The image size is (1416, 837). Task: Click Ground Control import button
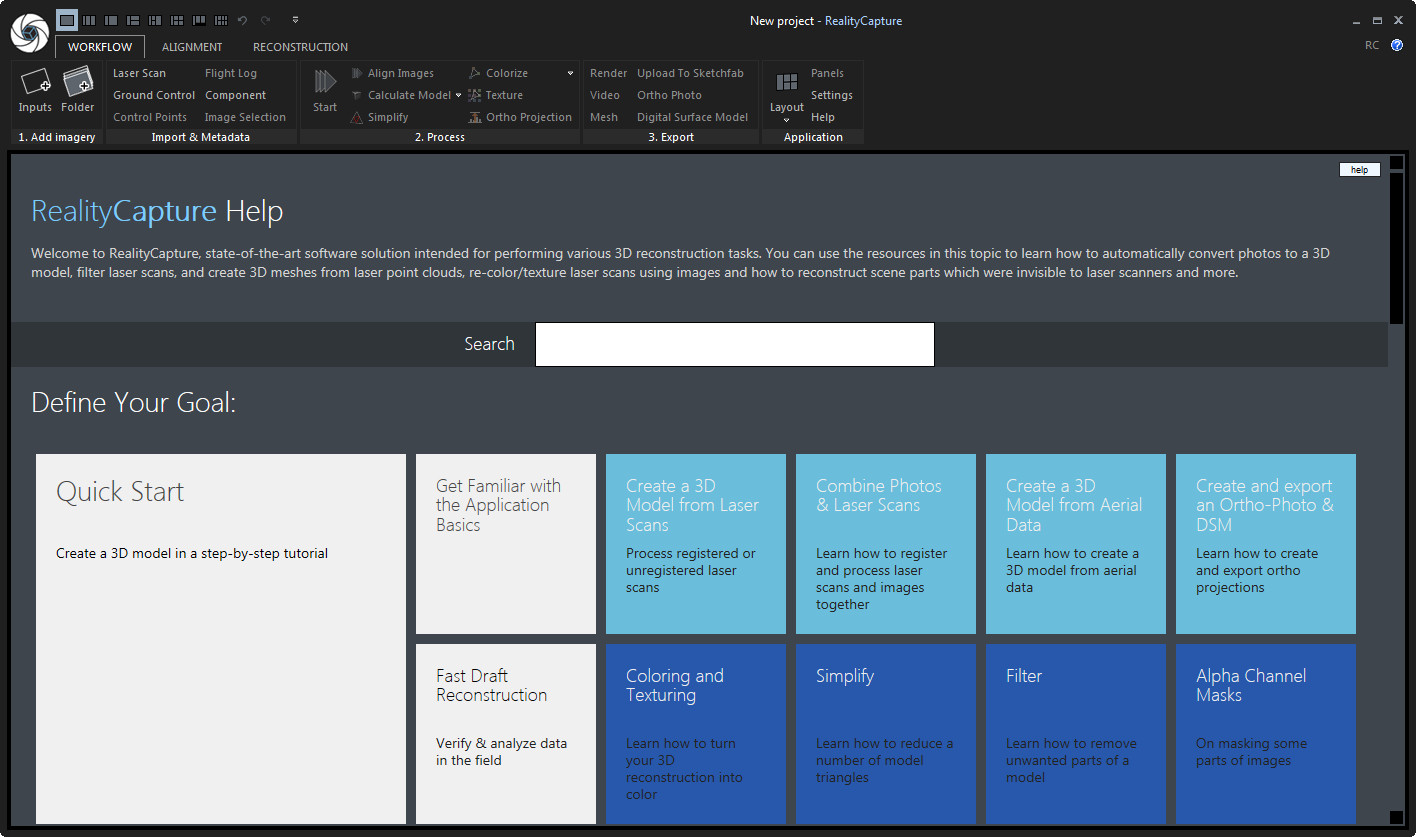point(154,95)
